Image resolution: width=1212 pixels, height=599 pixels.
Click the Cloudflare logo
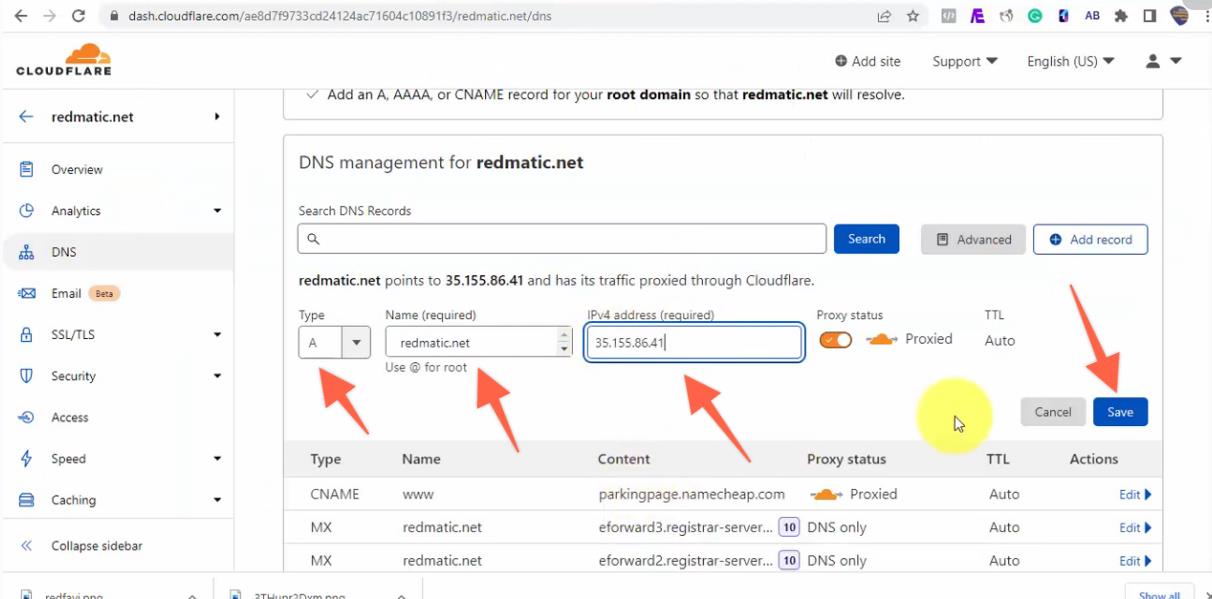[x=64, y=59]
